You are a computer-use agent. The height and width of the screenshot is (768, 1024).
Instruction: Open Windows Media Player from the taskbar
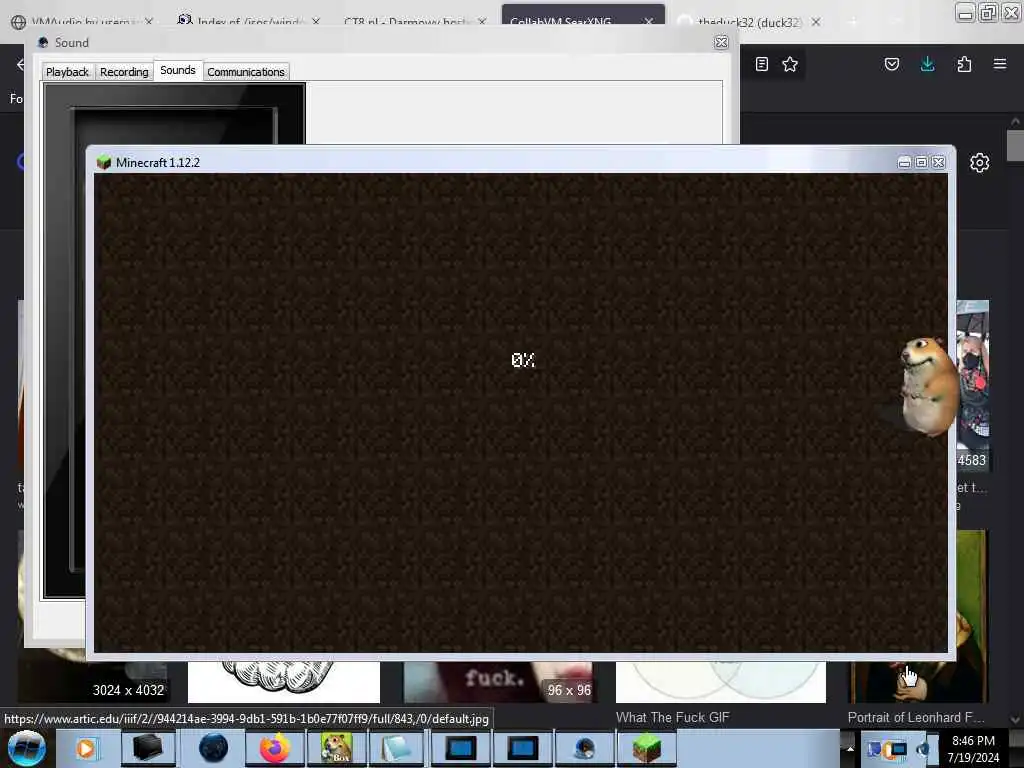coord(85,748)
